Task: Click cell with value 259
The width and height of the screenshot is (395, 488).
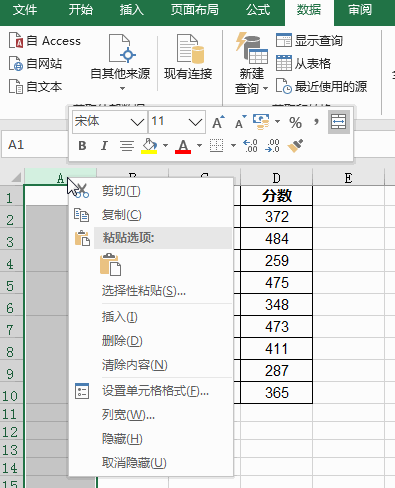Action: coord(276,261)
